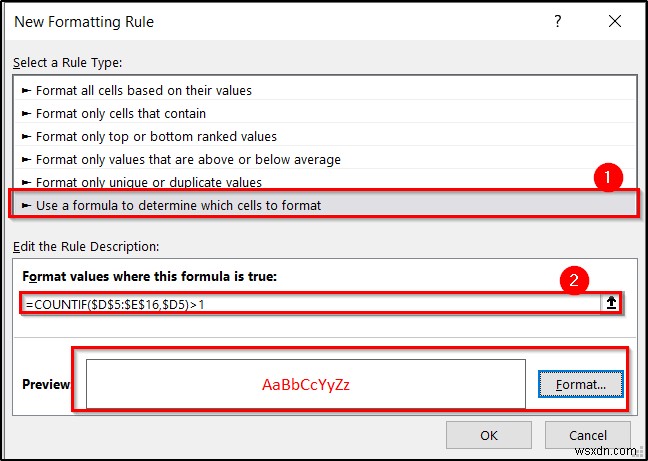Cancel the new formatting rule
Viewport: 648px width, 461px height.
589,435
